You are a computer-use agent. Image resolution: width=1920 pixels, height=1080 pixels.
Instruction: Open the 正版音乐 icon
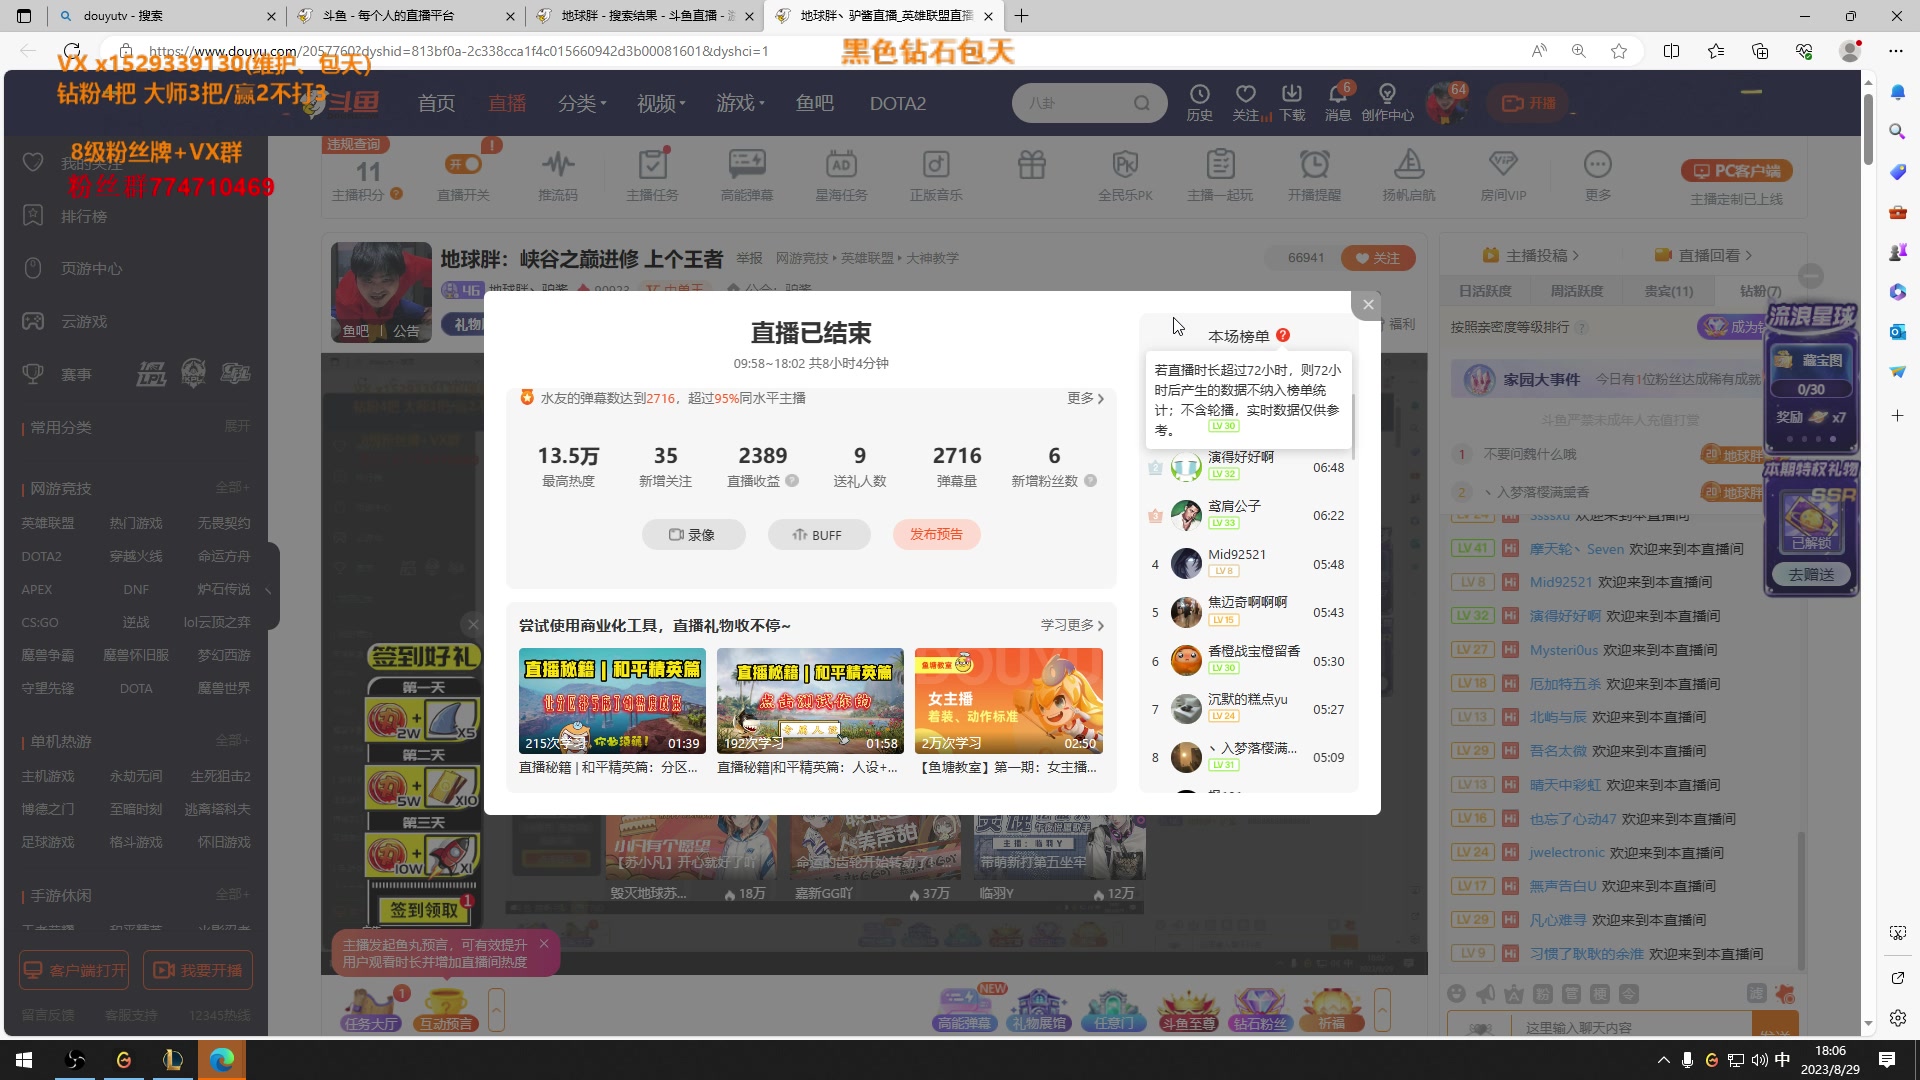(x=936, y=175)
